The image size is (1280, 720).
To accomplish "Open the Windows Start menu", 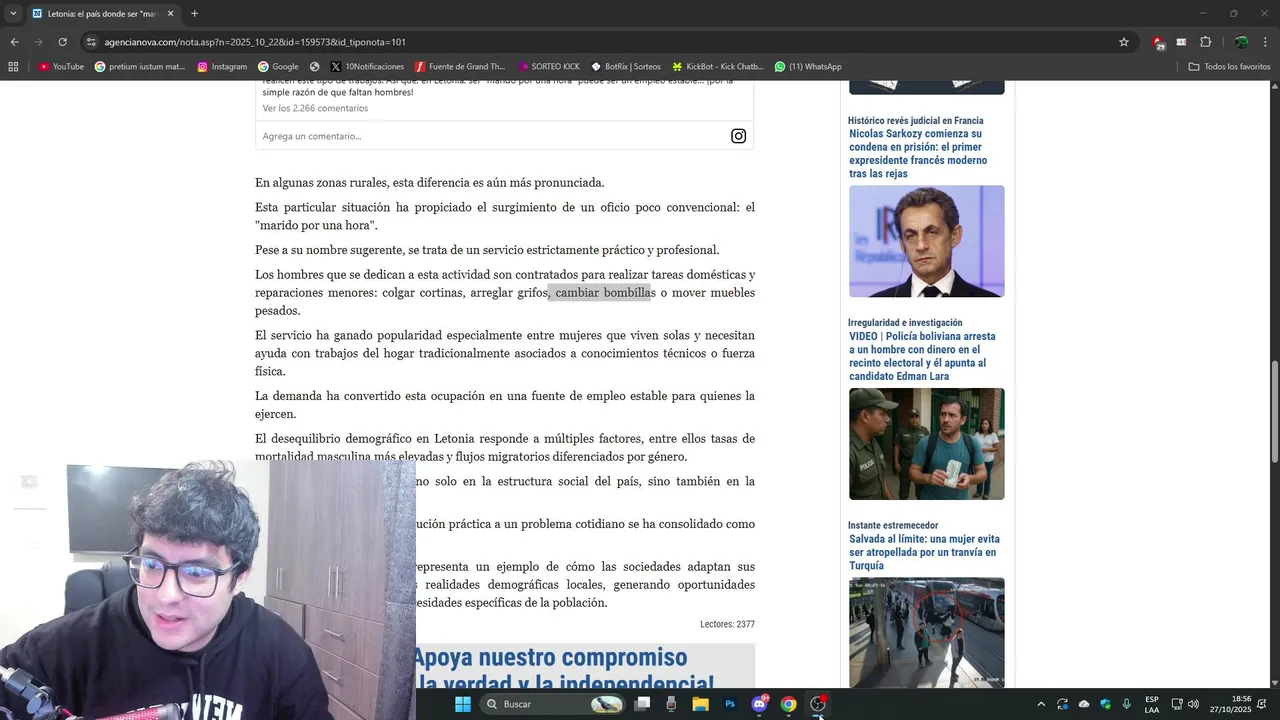I will point(463,704).
